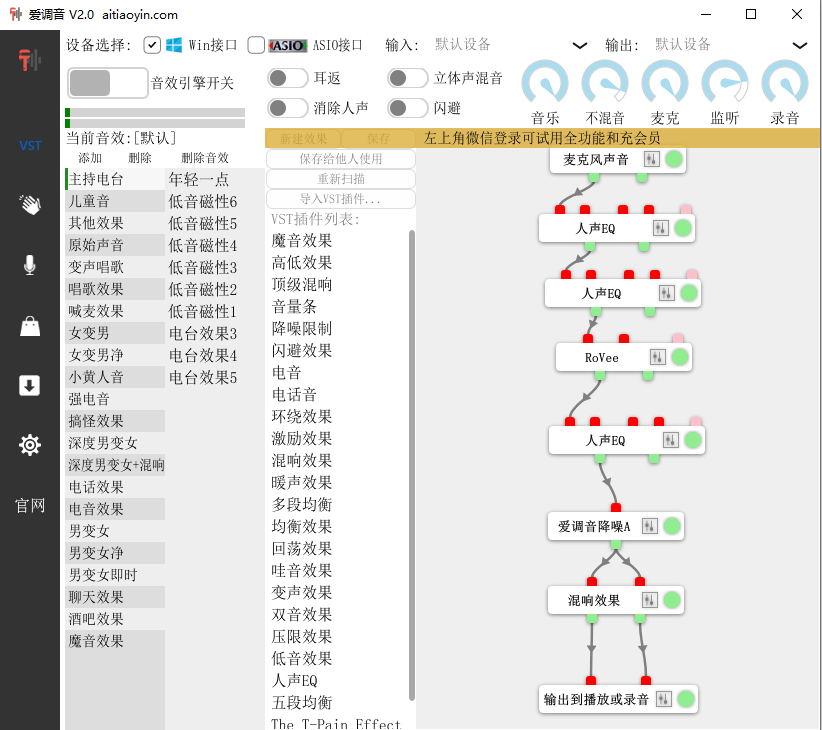
Task: Click the 爱调音降噪A node label
Action: click(594, 526)
